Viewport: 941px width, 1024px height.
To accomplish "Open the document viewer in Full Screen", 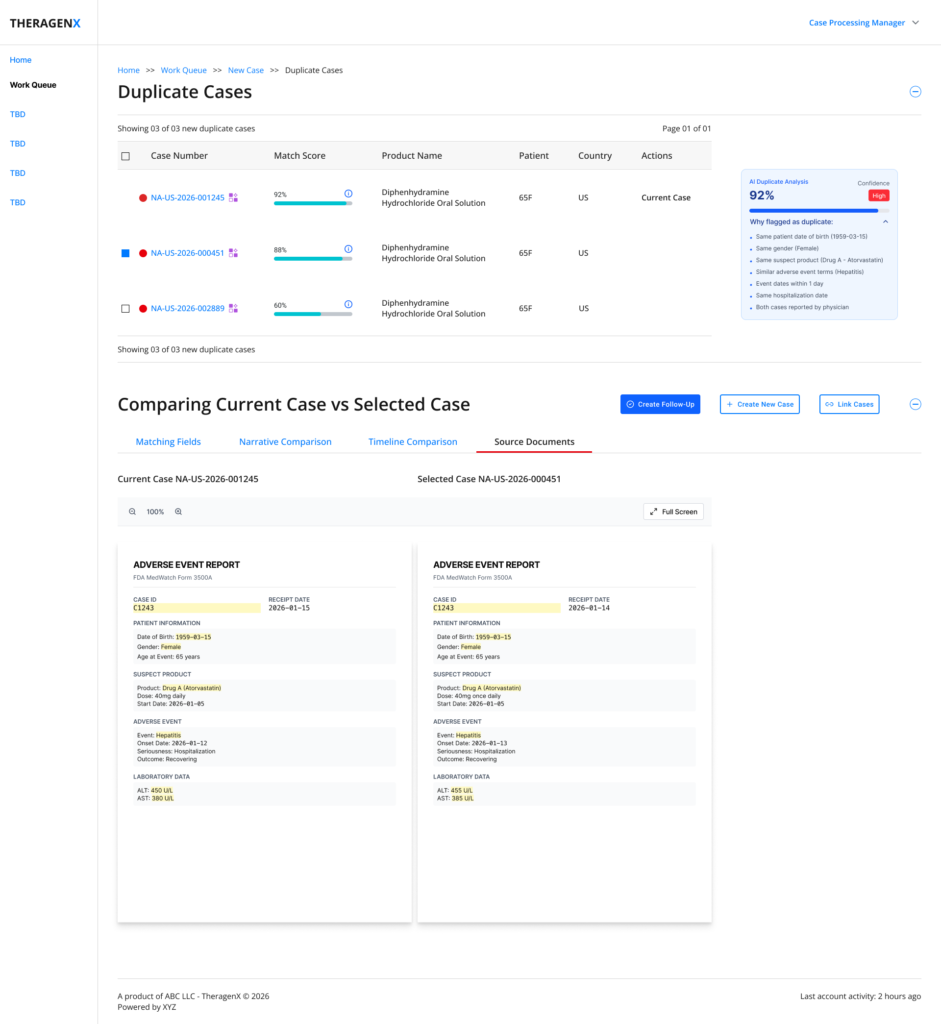I will pyautogui.click(x=673, y=512).
